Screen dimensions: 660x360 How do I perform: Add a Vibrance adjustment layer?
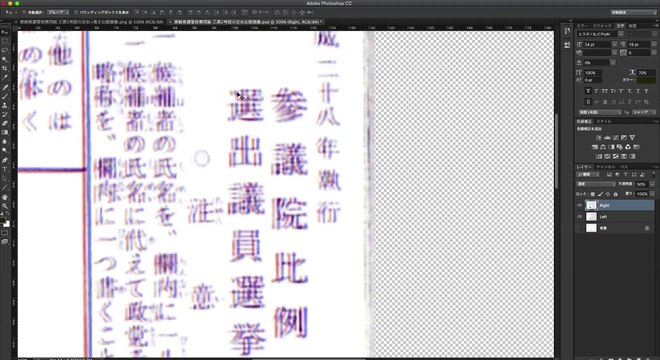pos(632,138)
